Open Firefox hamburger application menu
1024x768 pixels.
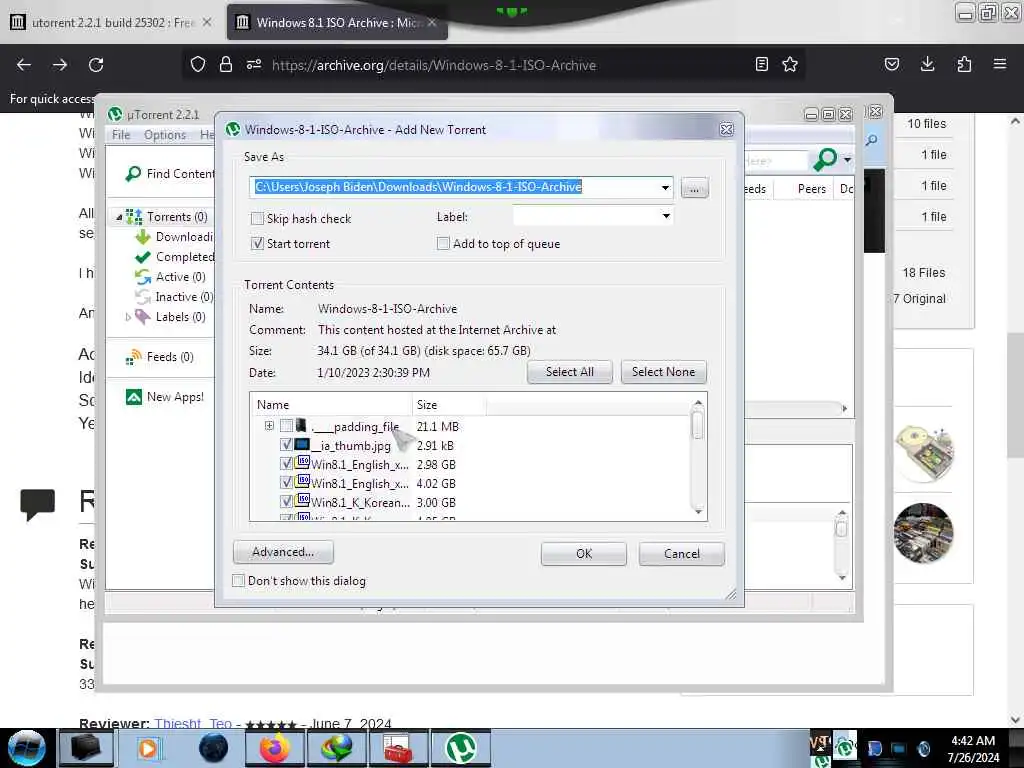click(x=1000, y=64)
